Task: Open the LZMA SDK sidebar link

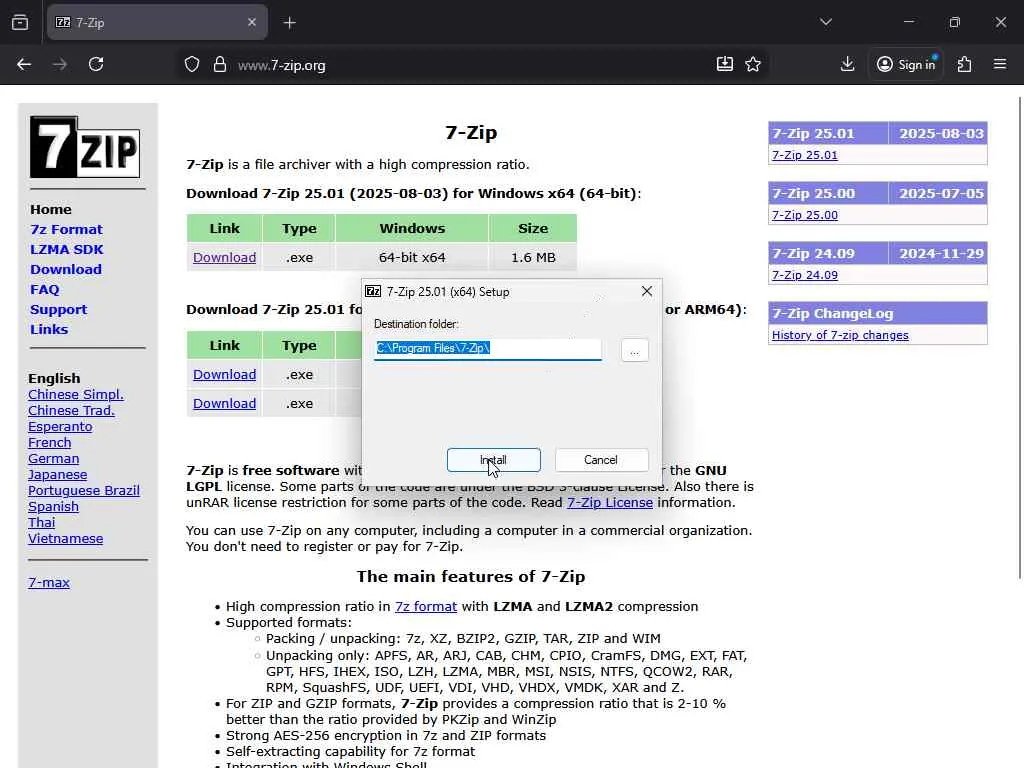Action: coord(67,249)
